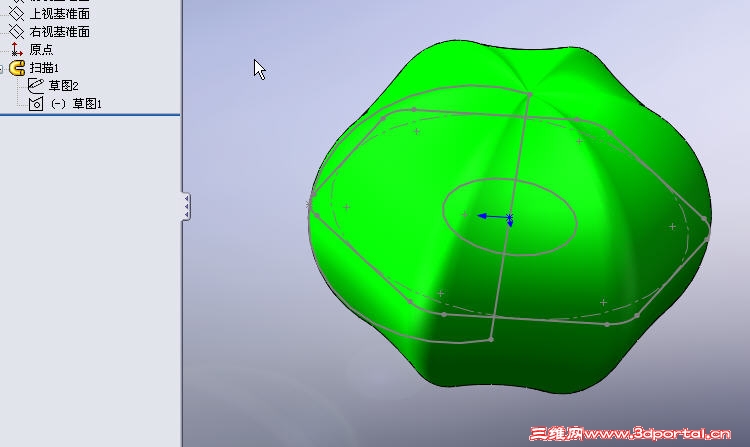Select the 原点 tree label
The width and height of the screenshot is (750, 447).
point(41,50)
